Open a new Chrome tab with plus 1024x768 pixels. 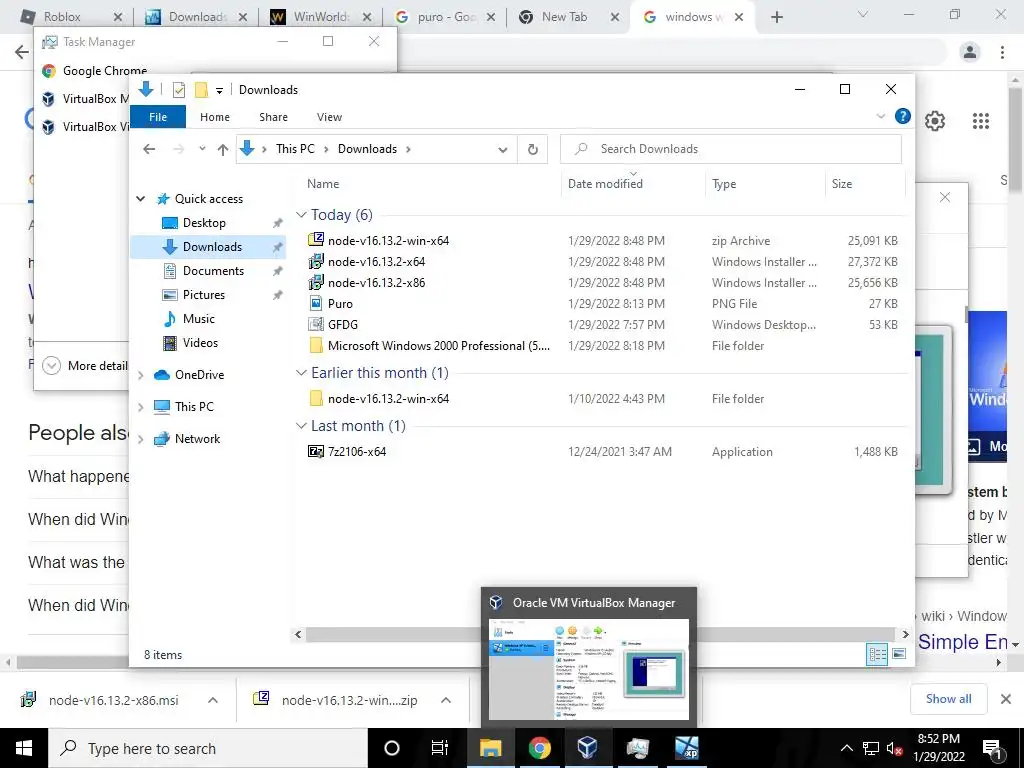(776, 17)
